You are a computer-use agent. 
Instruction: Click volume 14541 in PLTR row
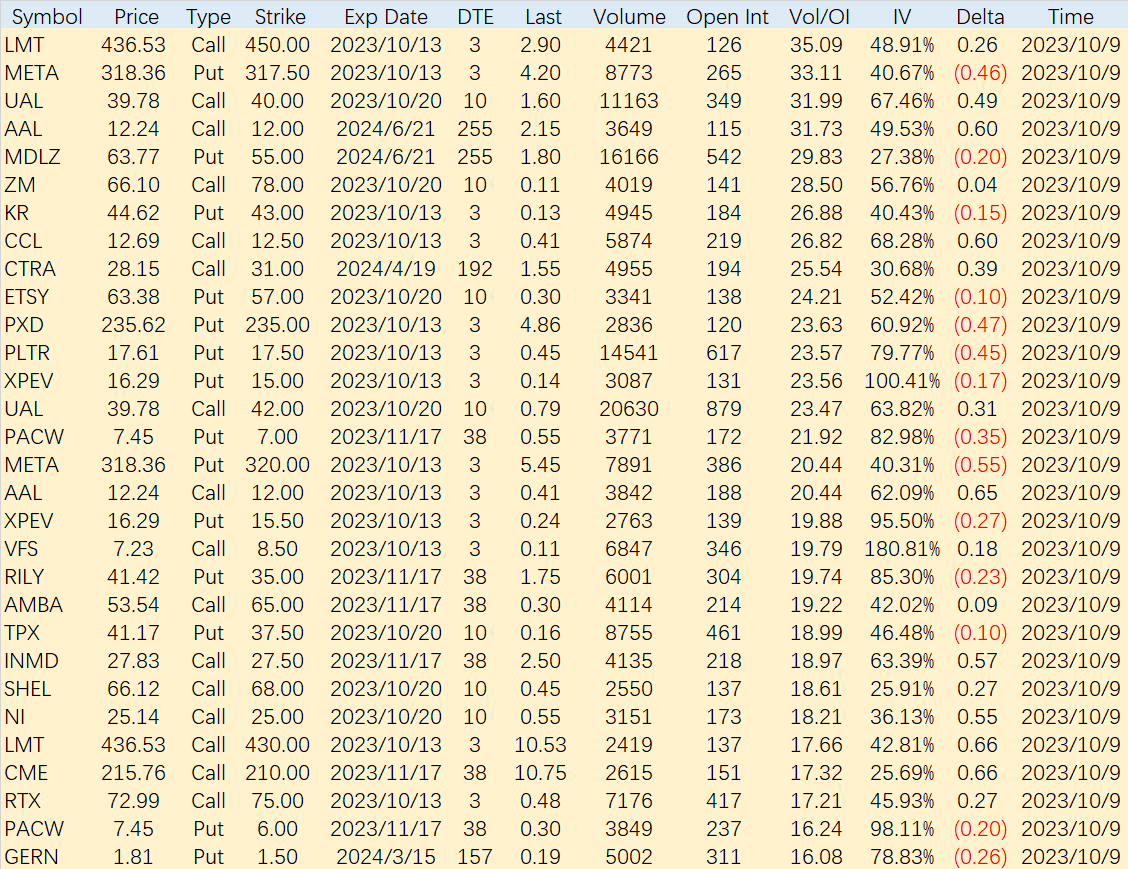629,353
